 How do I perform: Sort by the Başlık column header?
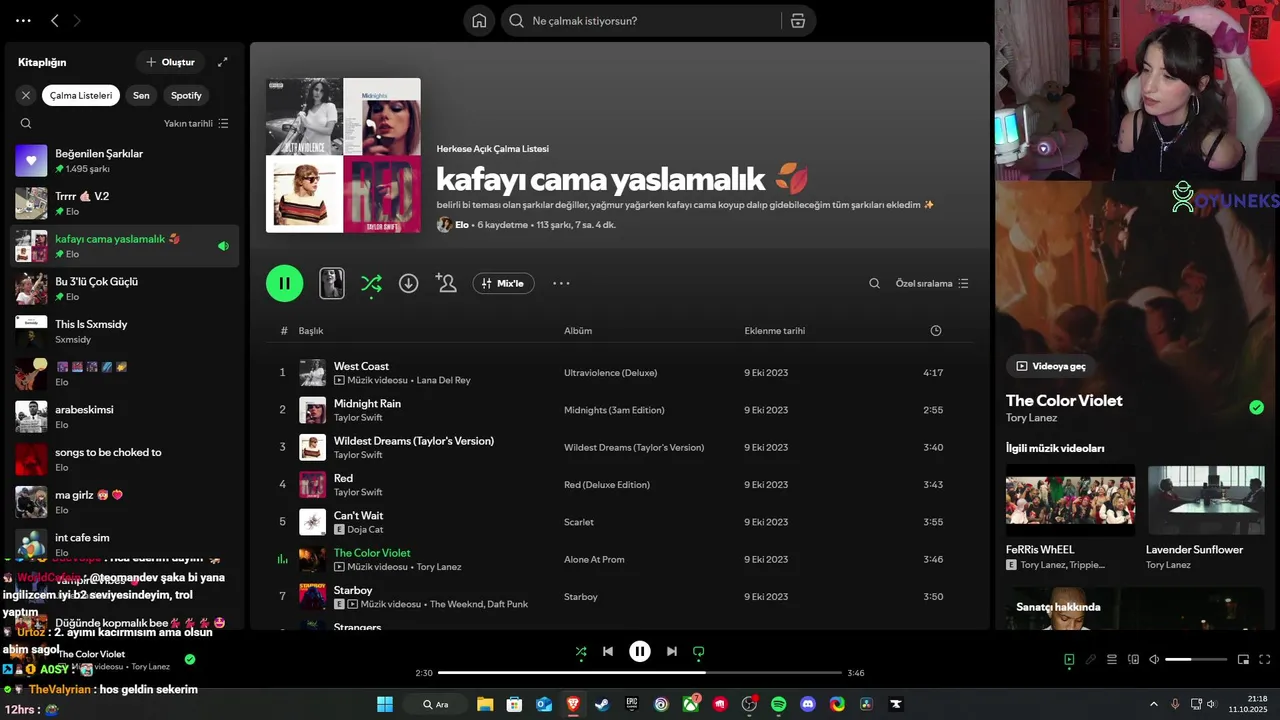point(311,331)
